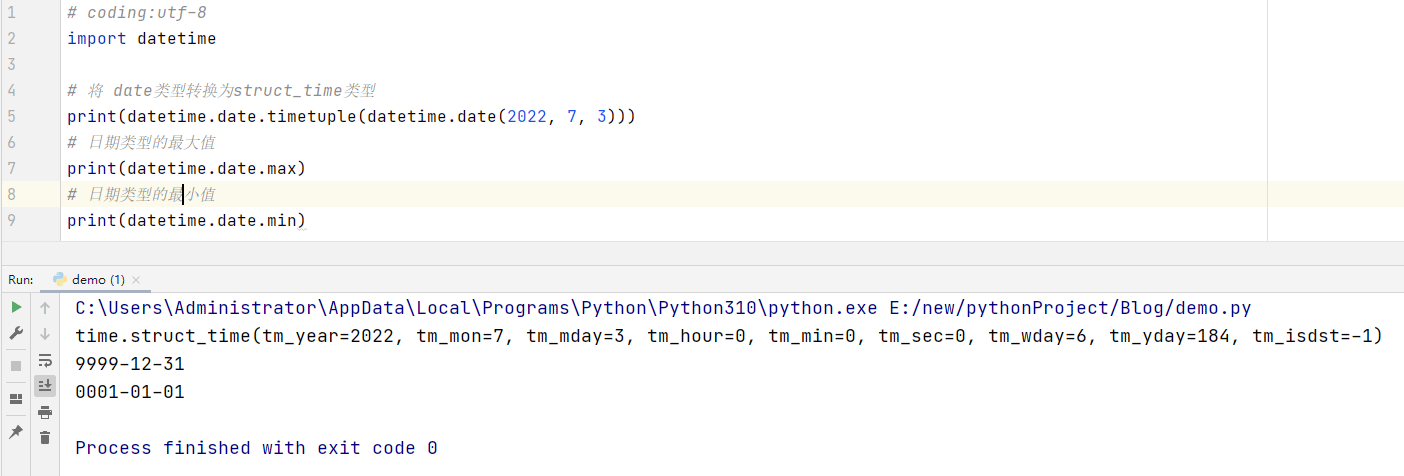Viewport: 1404px width, 476px height.
Task: Place cursor at end of print(datetime.date.min)
Action: point(306,220)
